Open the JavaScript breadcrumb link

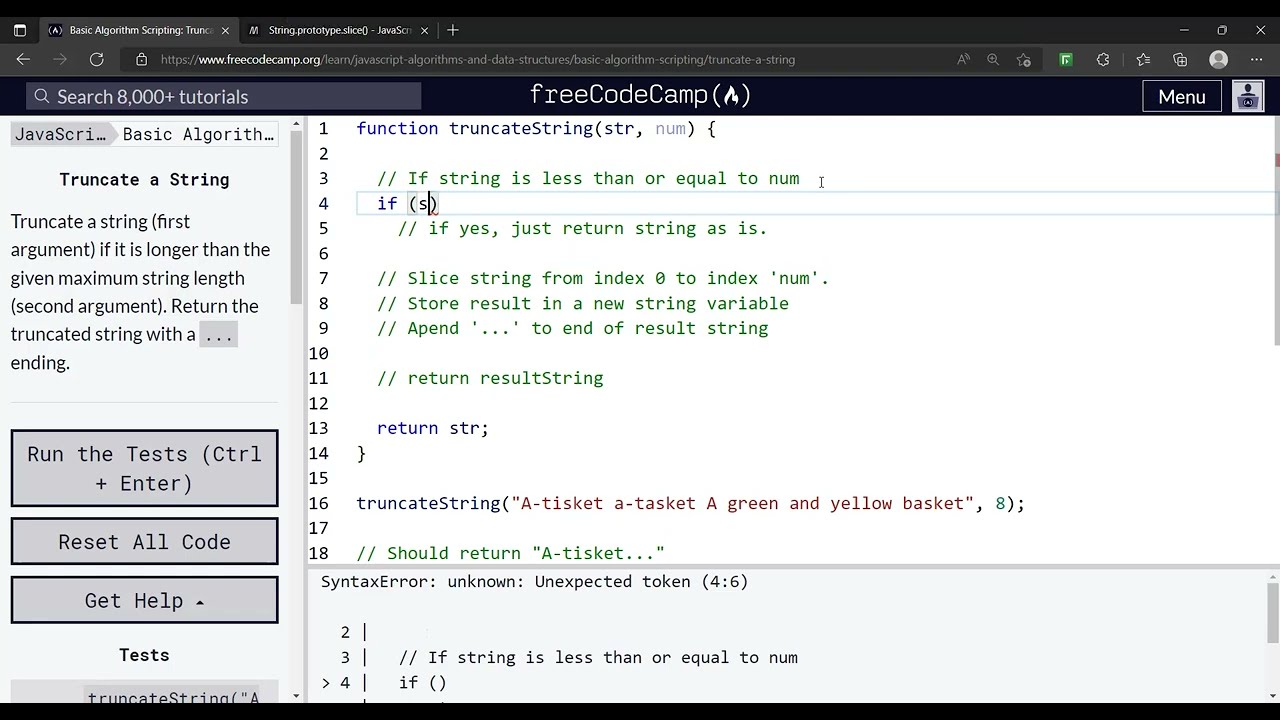60,134
